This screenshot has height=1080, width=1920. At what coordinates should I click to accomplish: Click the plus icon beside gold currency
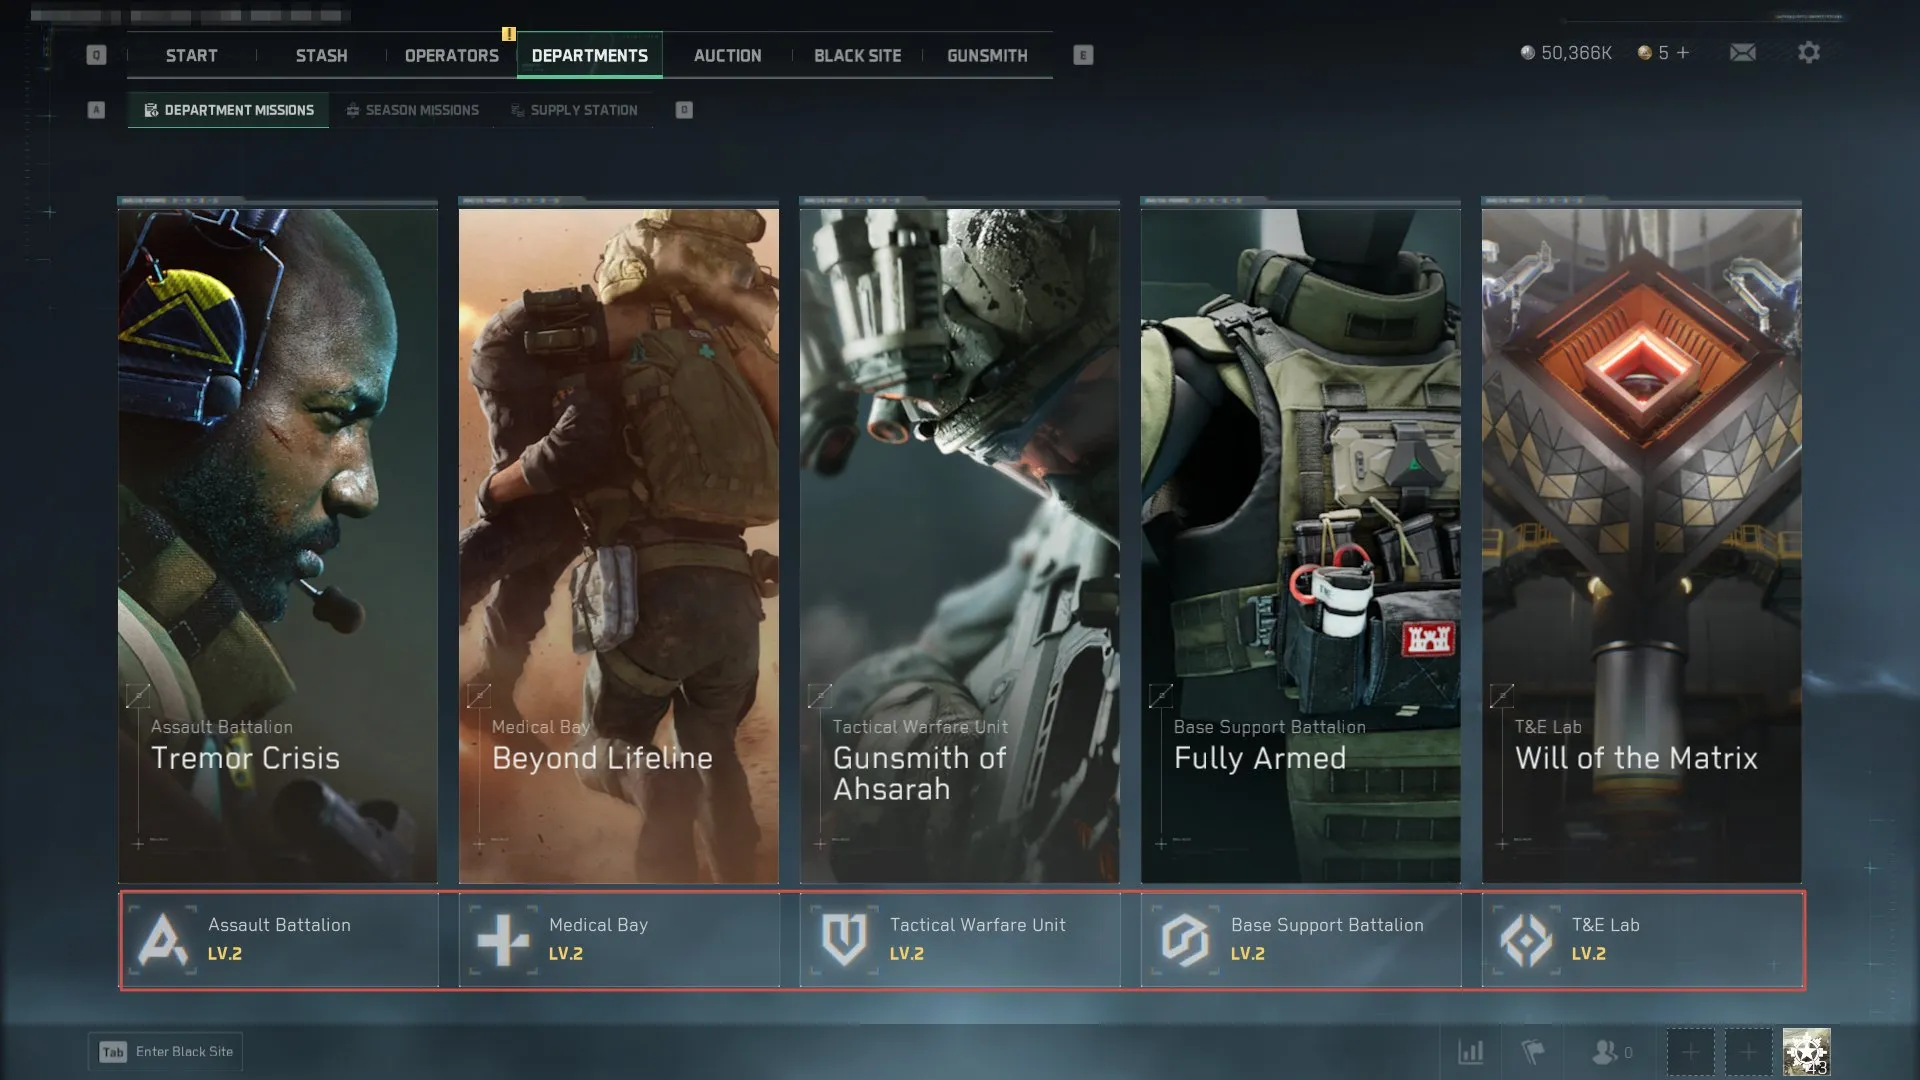(1683, 53)
